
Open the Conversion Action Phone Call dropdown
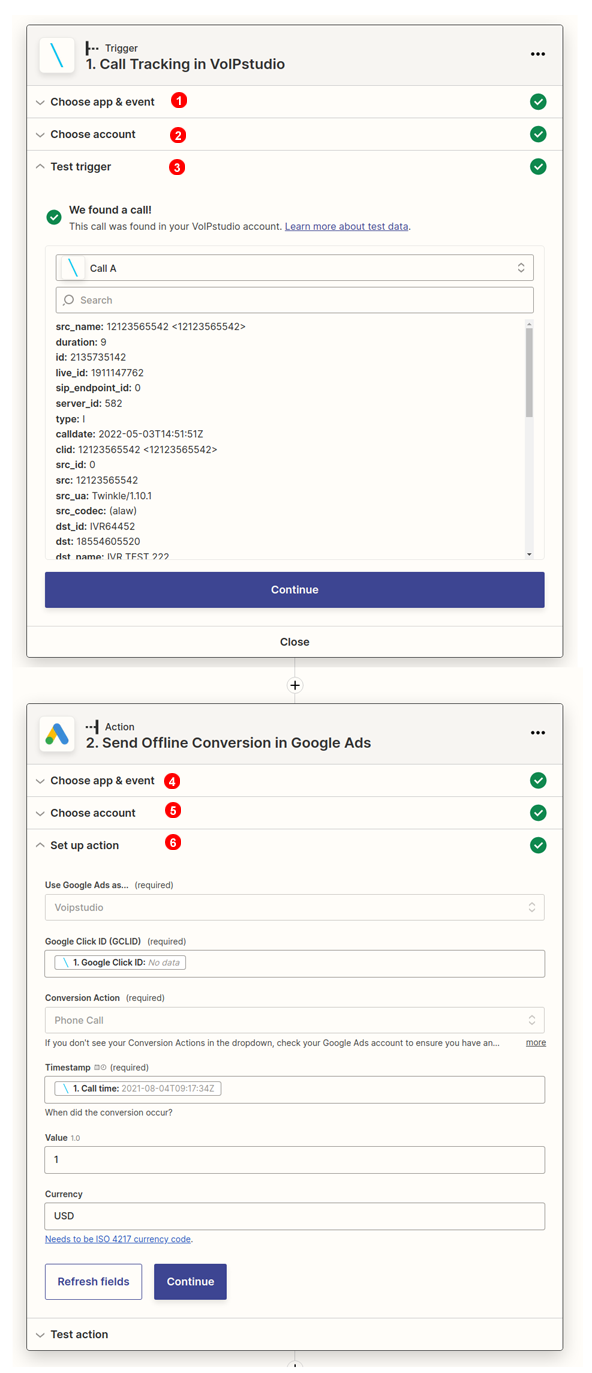point(295,1020)
